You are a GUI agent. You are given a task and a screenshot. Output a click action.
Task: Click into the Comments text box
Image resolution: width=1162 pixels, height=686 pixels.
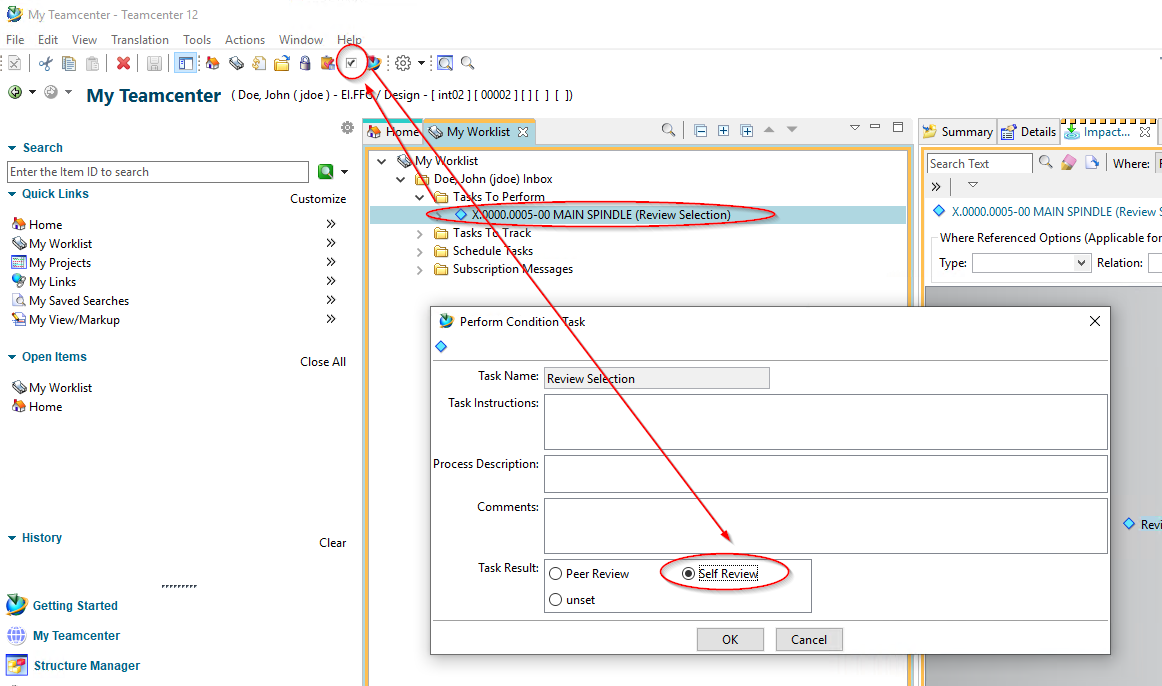pyautogui.click(x=825, y=525)
